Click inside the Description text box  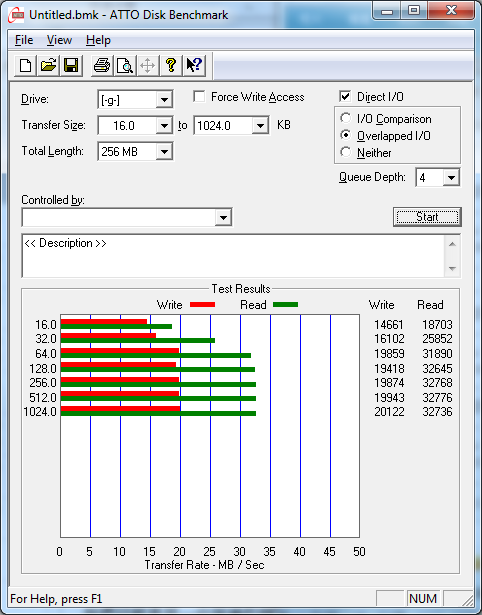coord(233,256)
